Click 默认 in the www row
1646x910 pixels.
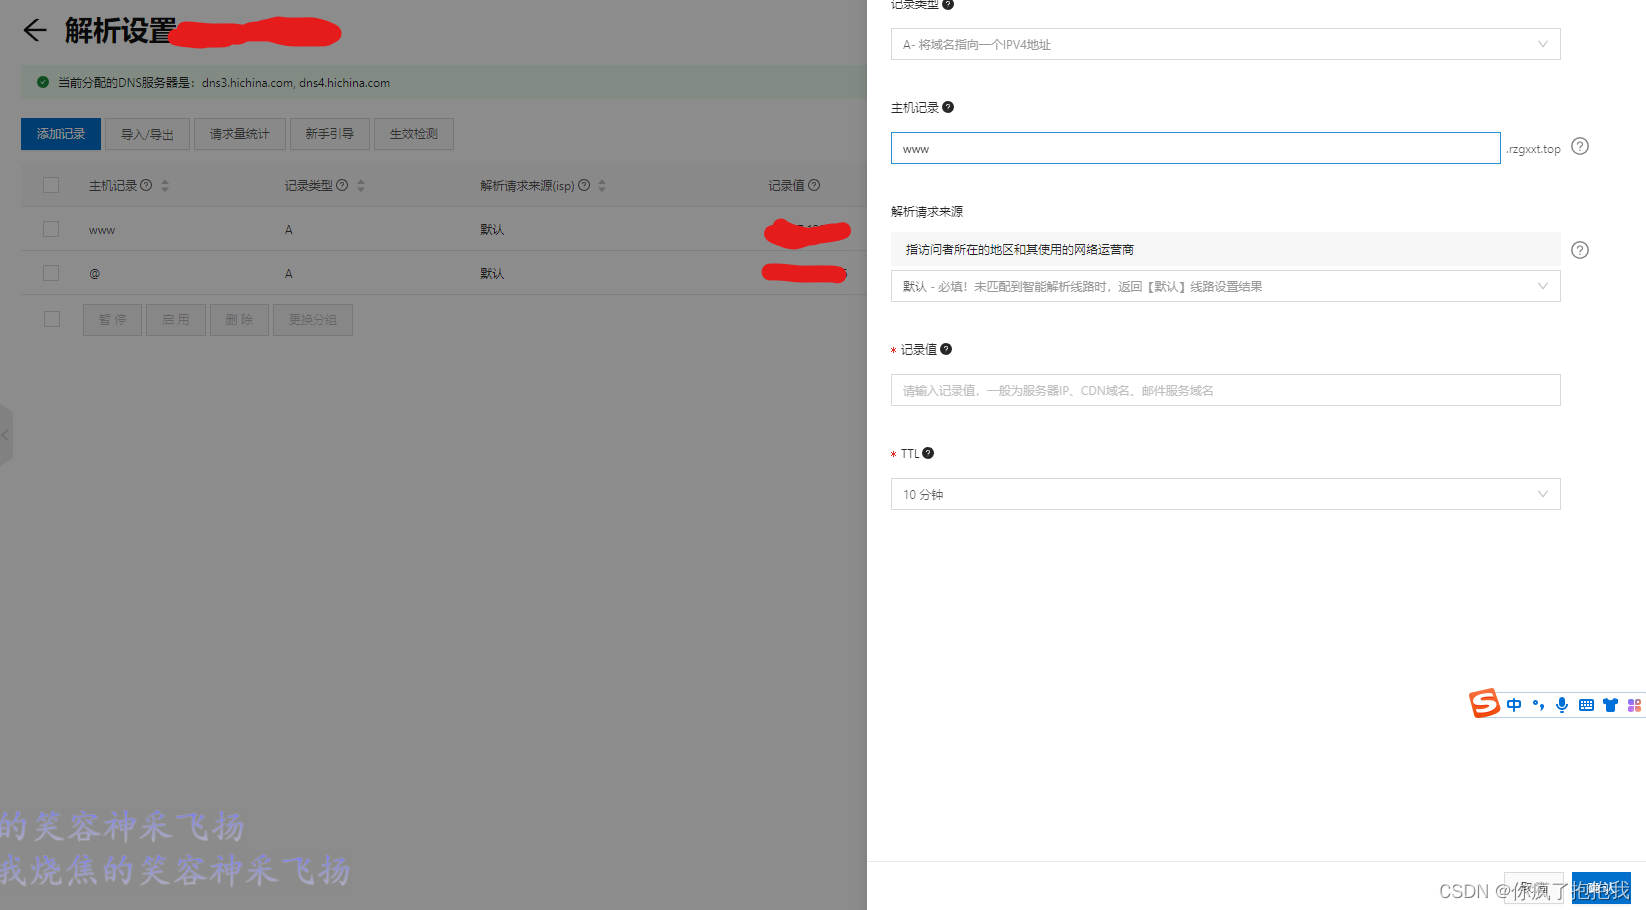492,230
